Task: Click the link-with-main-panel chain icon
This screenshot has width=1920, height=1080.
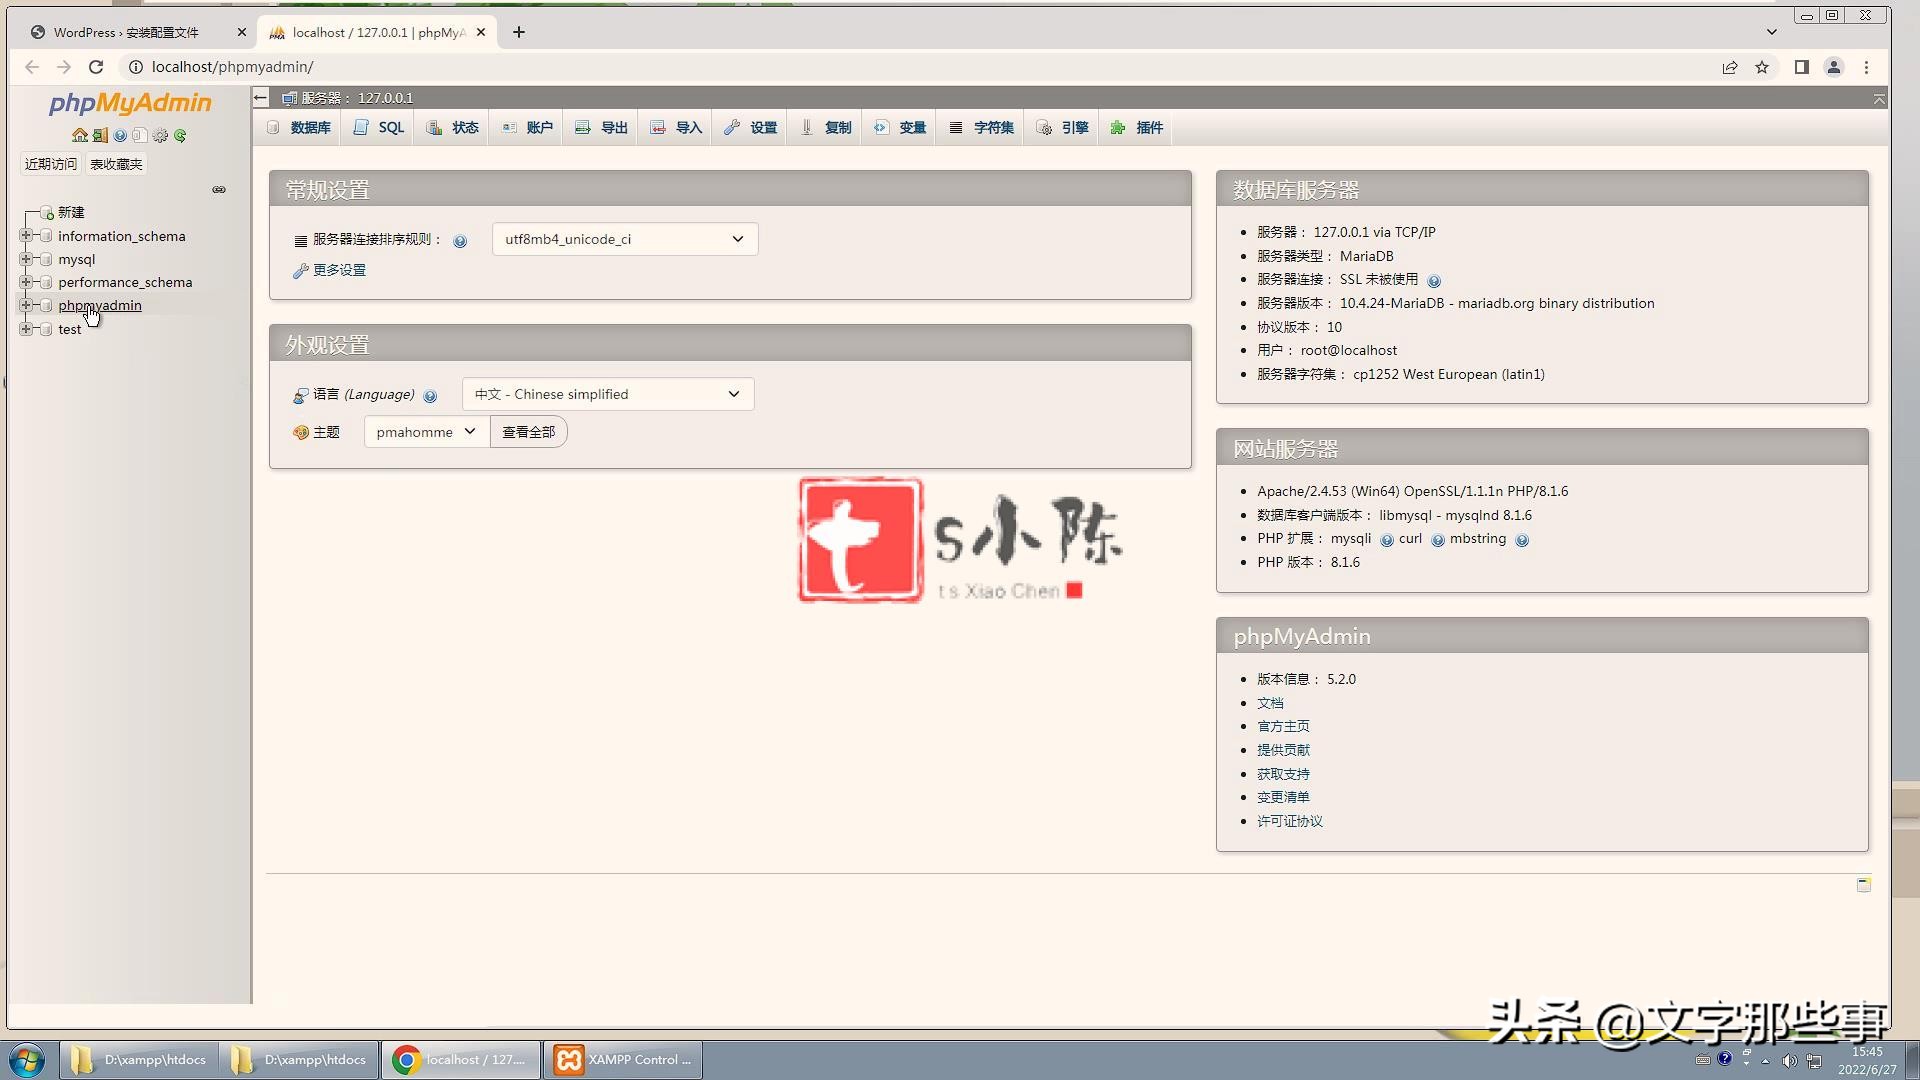Action: 219,189
